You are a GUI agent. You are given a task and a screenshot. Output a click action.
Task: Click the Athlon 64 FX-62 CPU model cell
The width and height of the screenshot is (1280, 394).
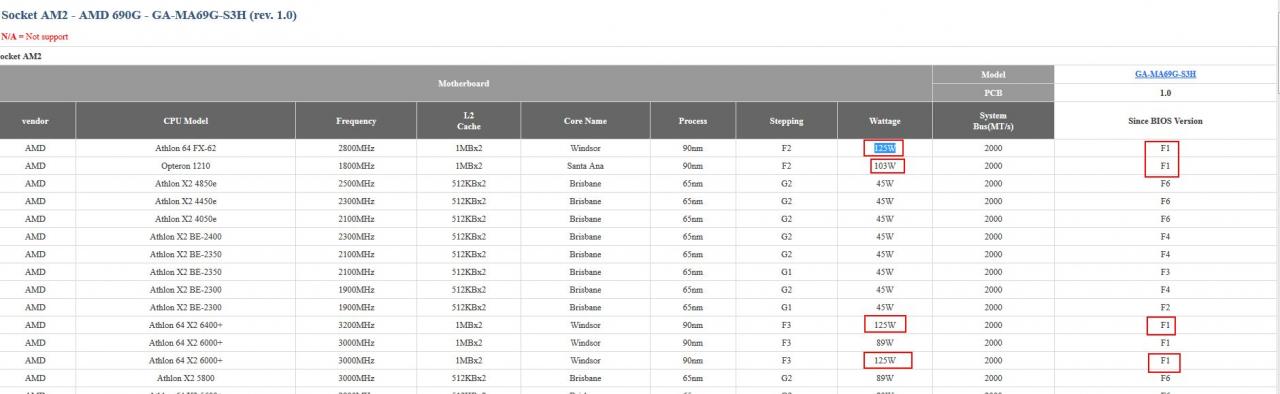point(185,148)
